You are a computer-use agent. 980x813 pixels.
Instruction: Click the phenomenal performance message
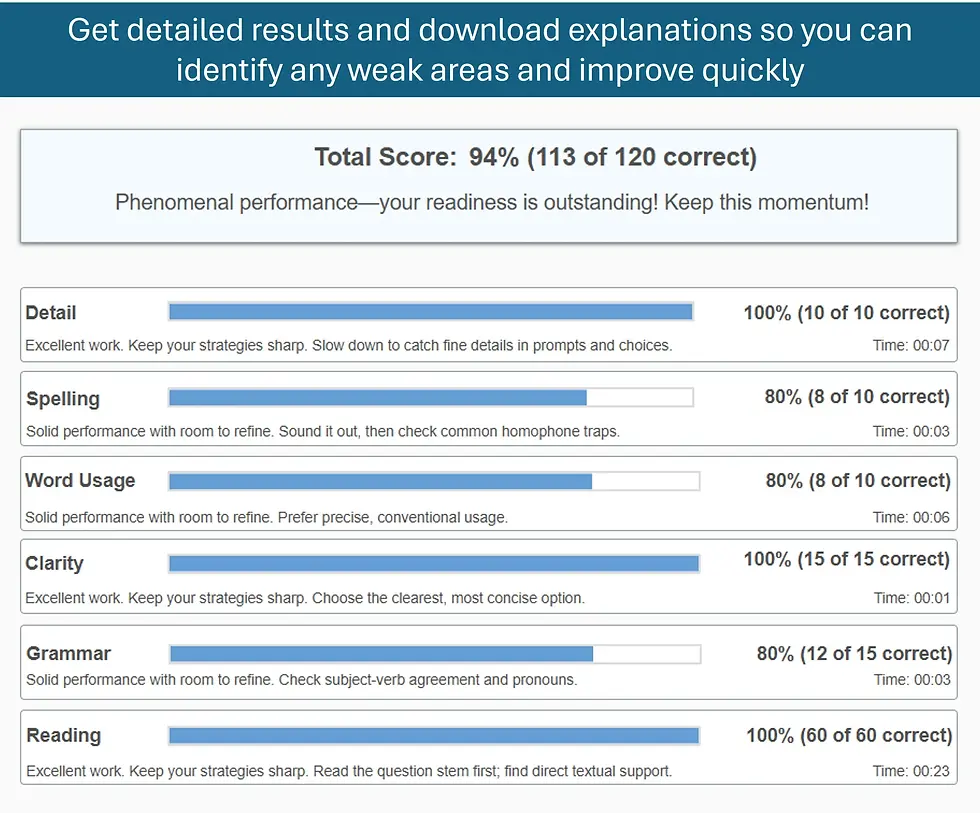(490, 202)
